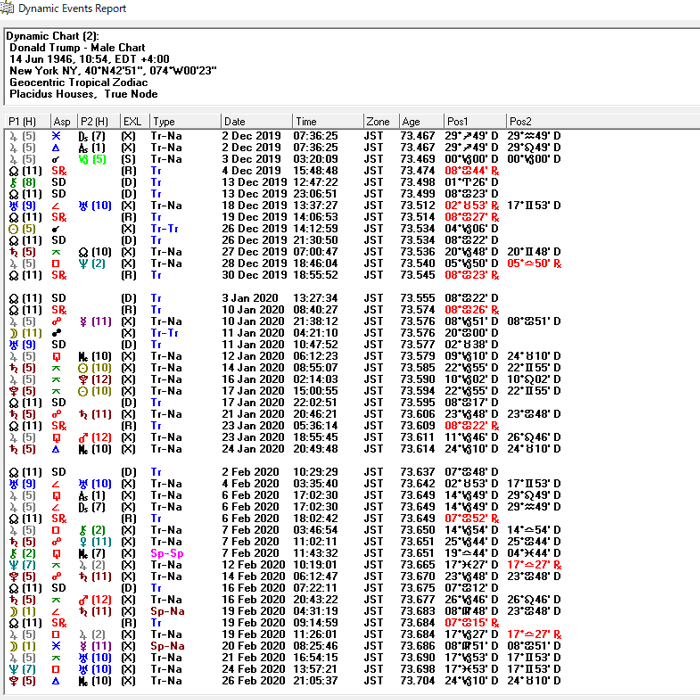This screenshot has height=700, width=700.
Task: Click the 'Tr-Tr' type at 14:12:59
Action: [x=165, y=229]
